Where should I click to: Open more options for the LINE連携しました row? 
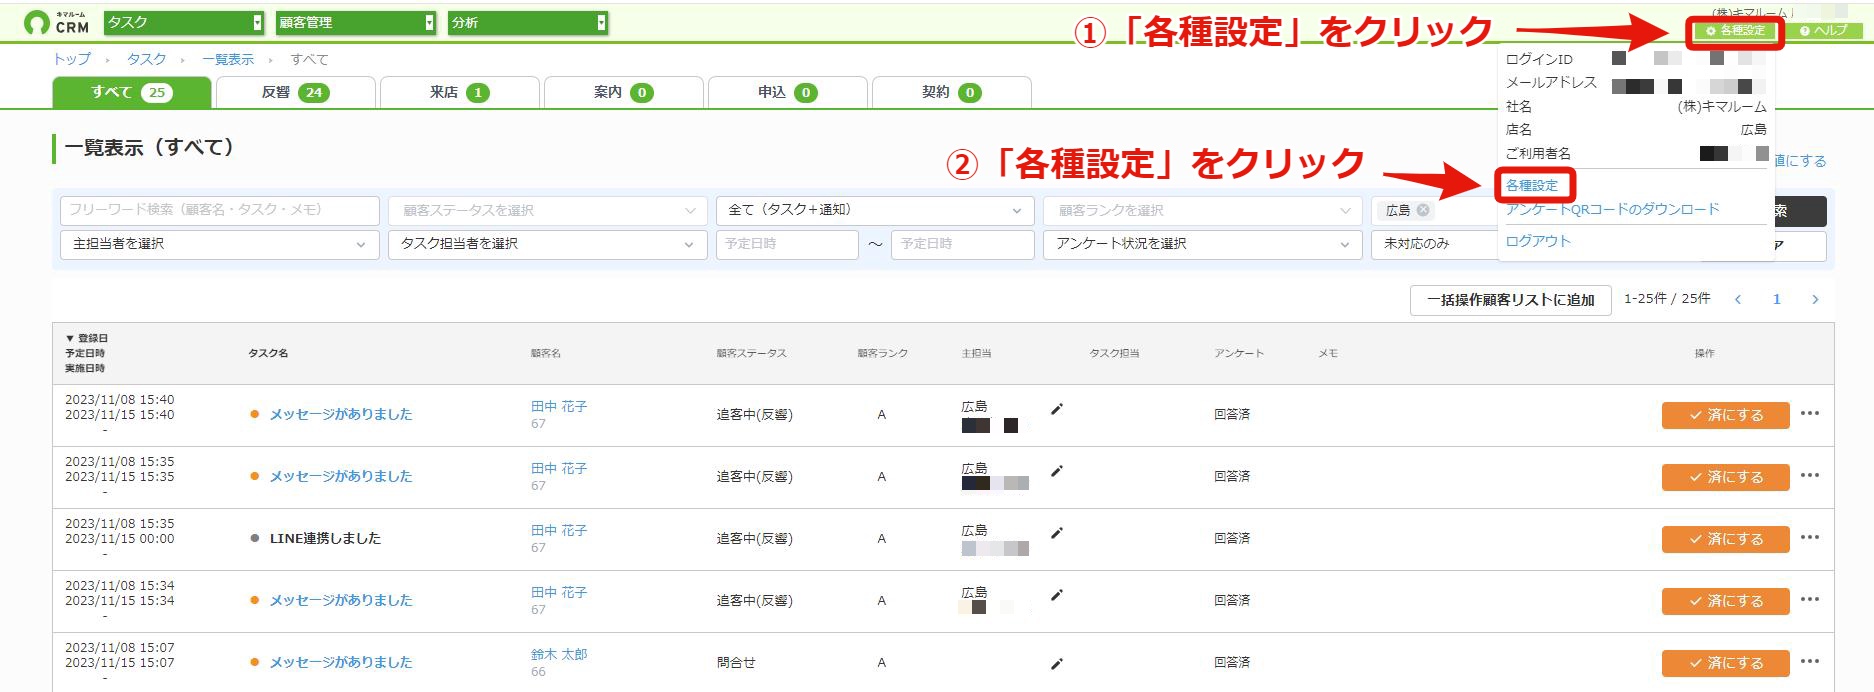coord(1810,537)
